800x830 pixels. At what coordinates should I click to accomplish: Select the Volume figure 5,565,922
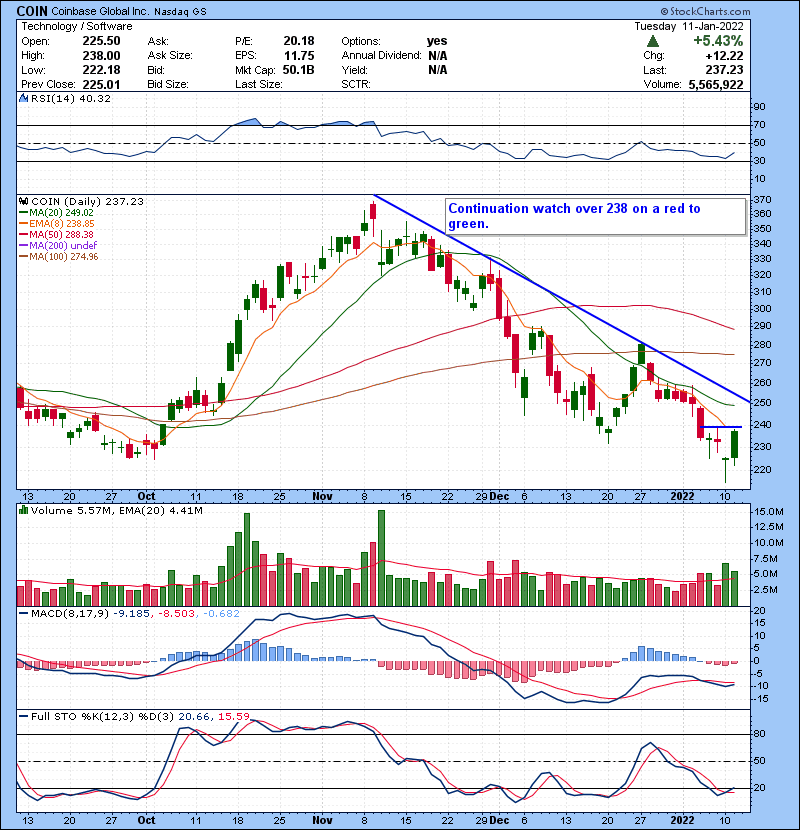[x=716, y=85]
